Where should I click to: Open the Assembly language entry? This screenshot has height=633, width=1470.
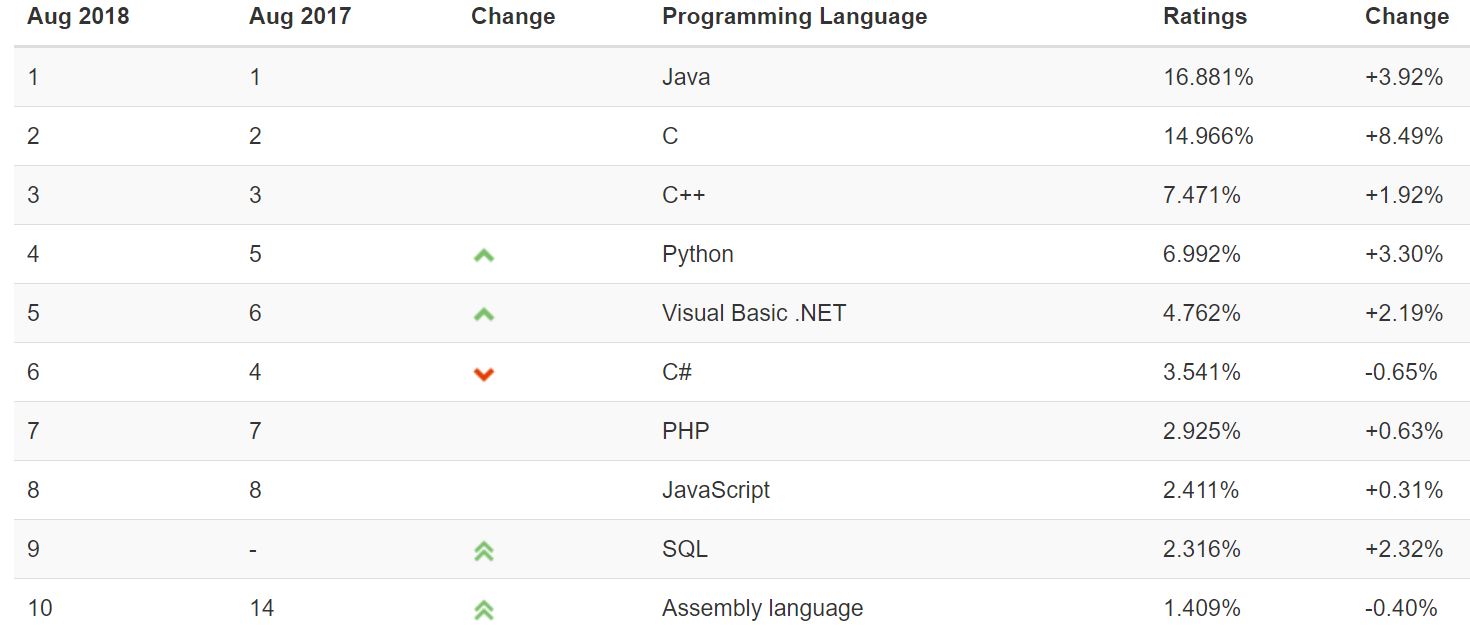point(762,608)
